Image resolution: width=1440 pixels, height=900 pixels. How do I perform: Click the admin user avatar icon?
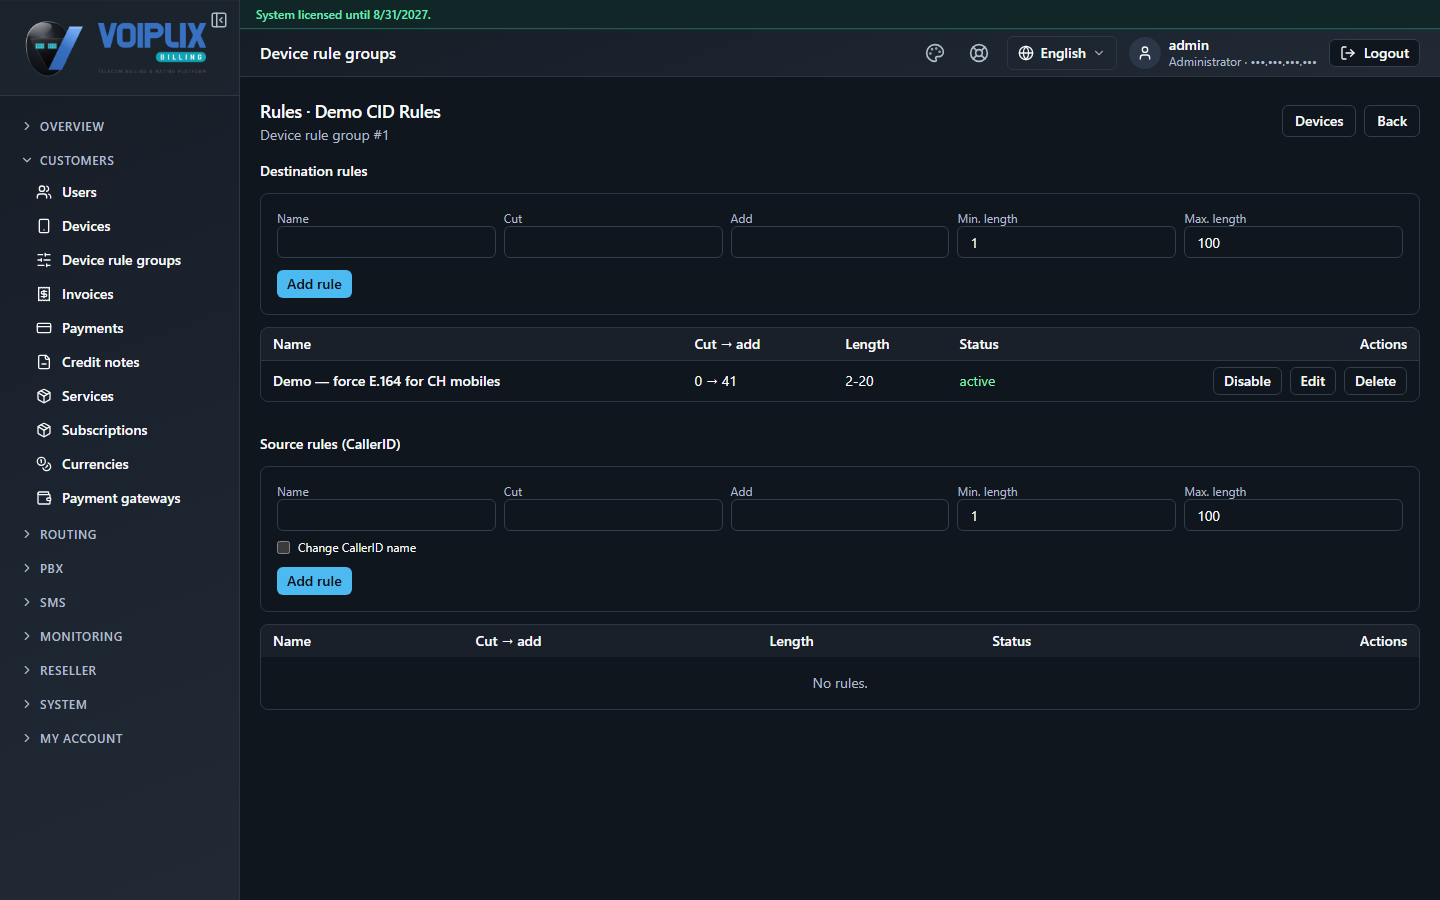[1145, 53]
